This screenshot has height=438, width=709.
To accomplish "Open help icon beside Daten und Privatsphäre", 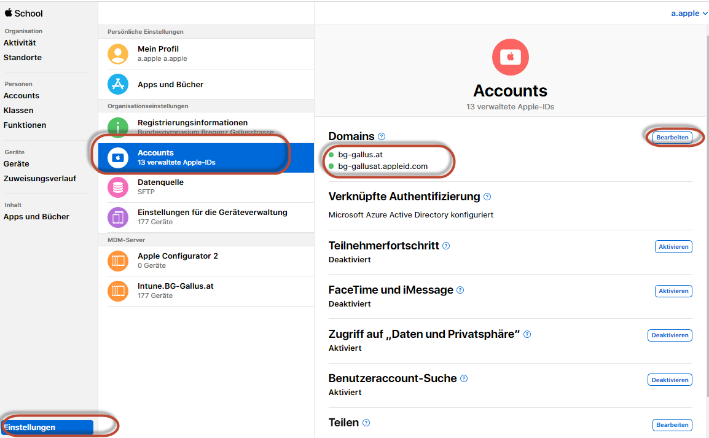I will pyautogui.click(x=527, y=334).
